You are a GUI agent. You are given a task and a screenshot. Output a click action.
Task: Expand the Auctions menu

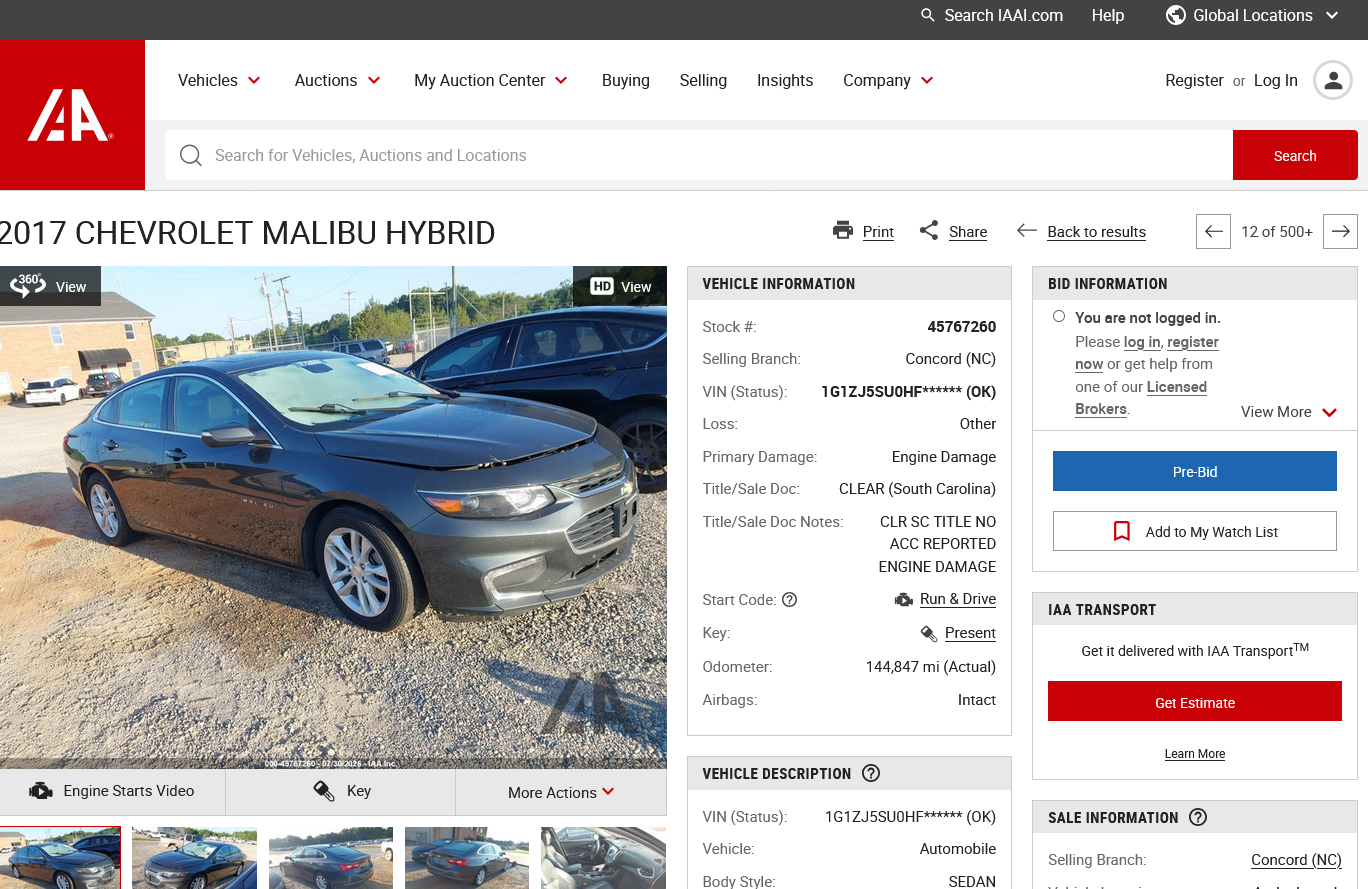(x=337, y=80)
